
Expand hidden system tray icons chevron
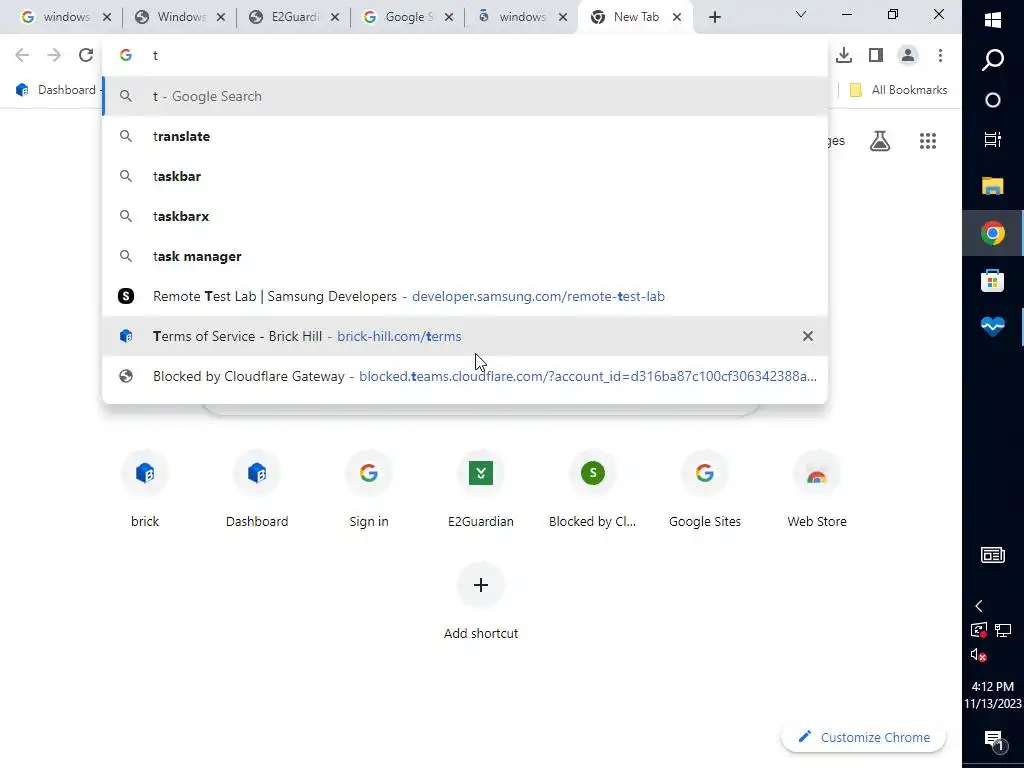tap(979, 606)
